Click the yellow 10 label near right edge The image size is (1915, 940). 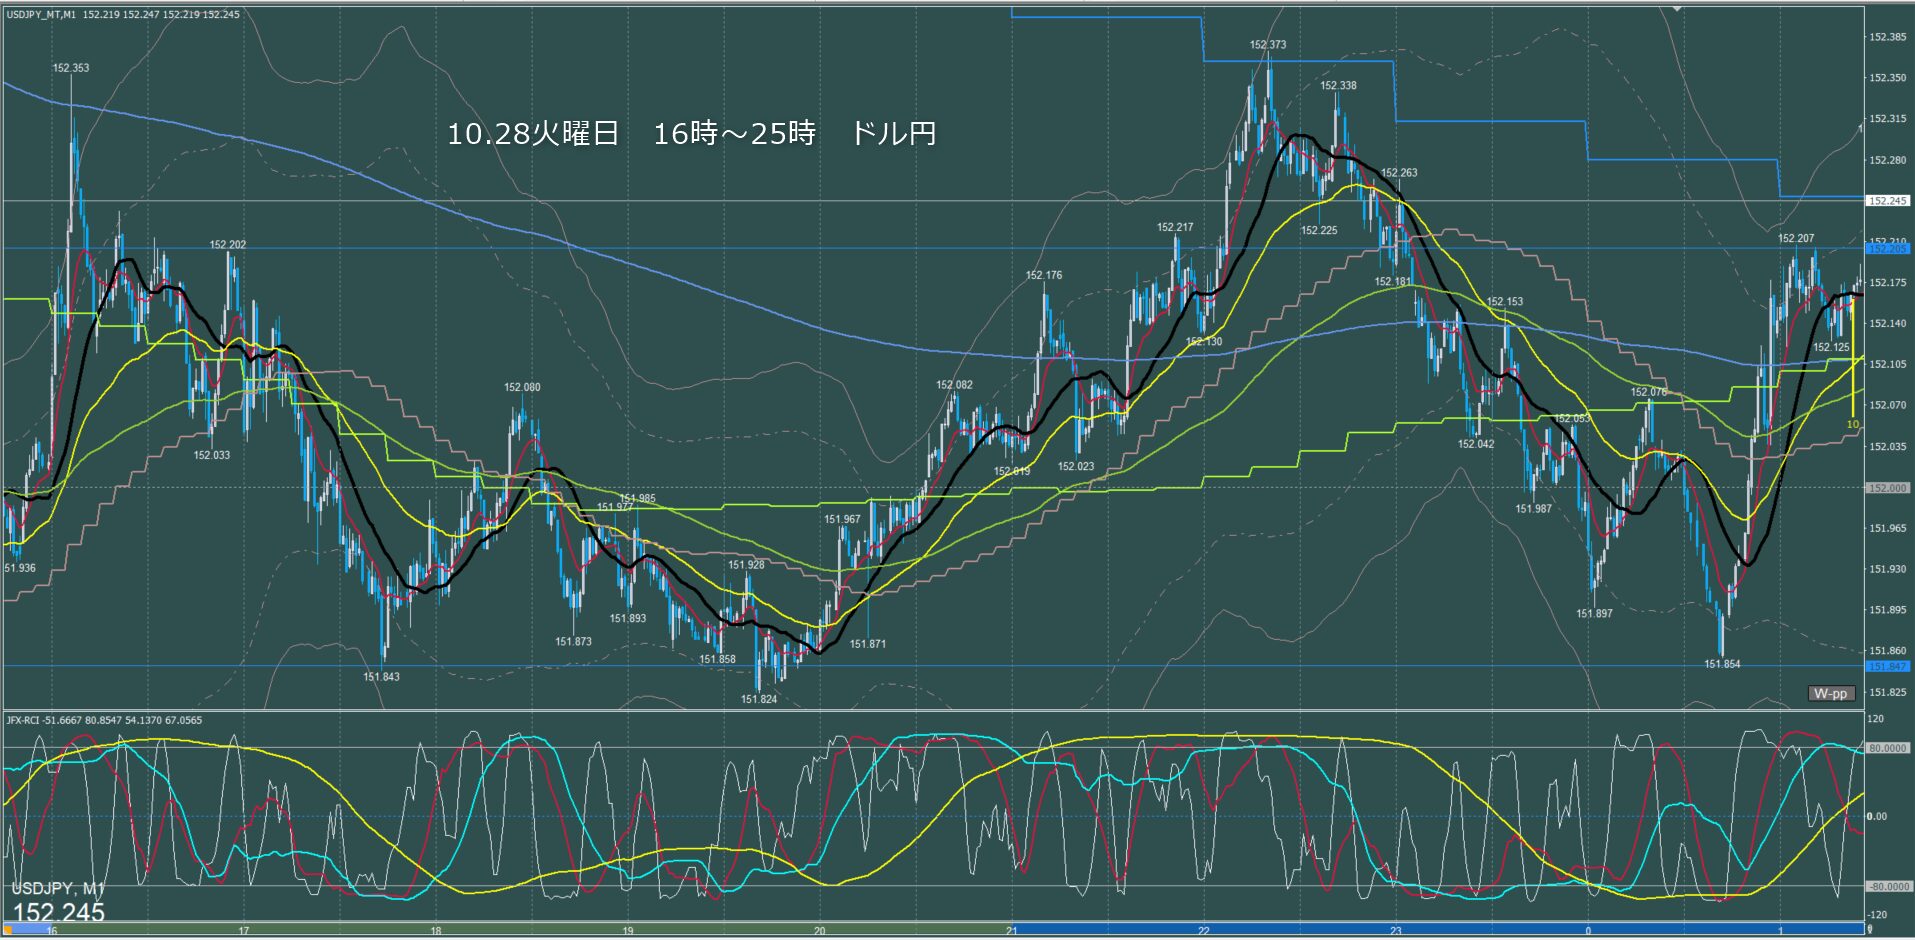1852,425
